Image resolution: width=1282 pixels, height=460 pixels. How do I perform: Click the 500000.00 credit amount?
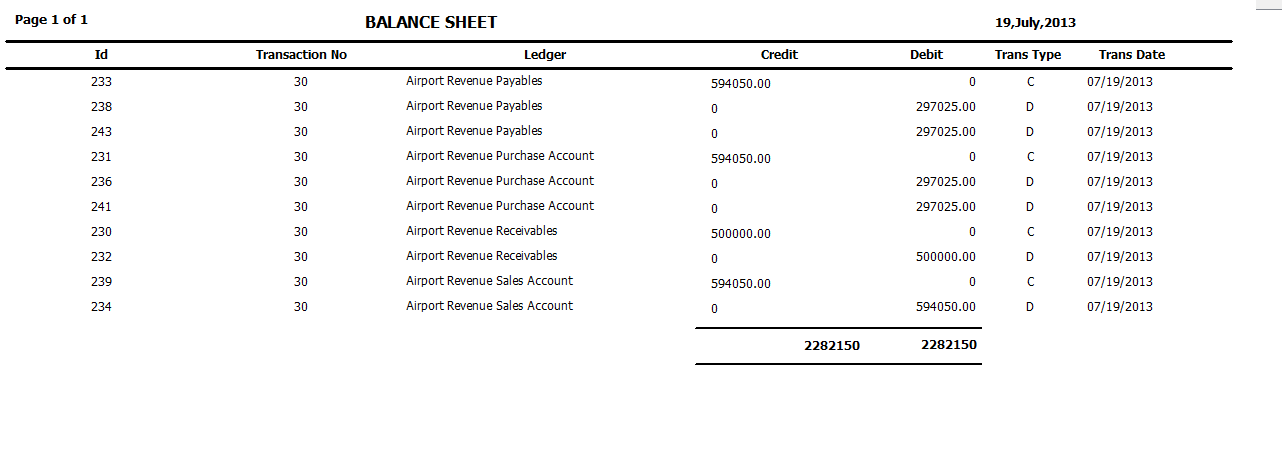pos(741,234)
